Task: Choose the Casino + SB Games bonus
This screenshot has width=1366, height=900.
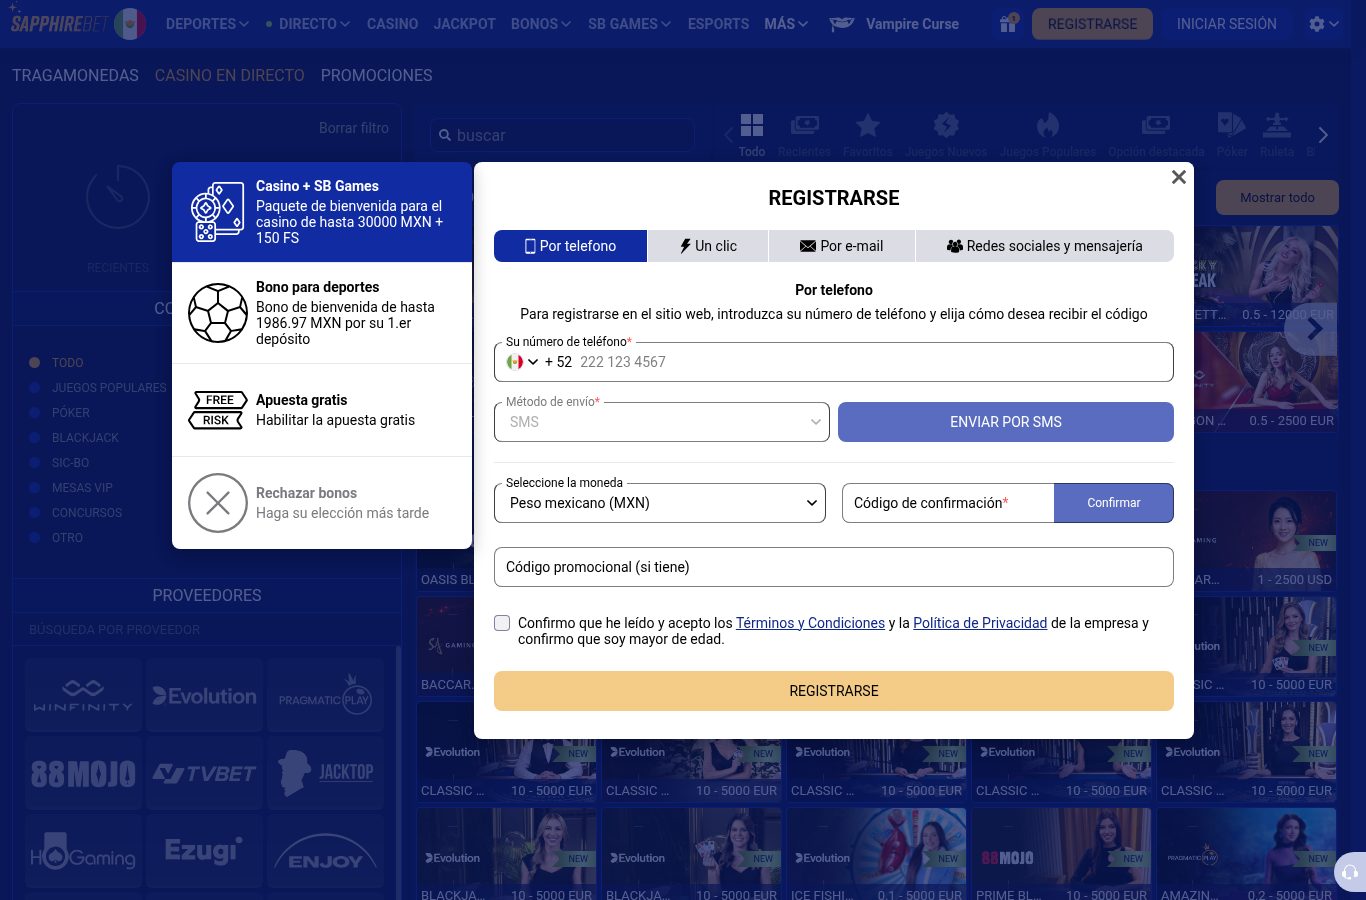Action: click(x=322, y=212)
